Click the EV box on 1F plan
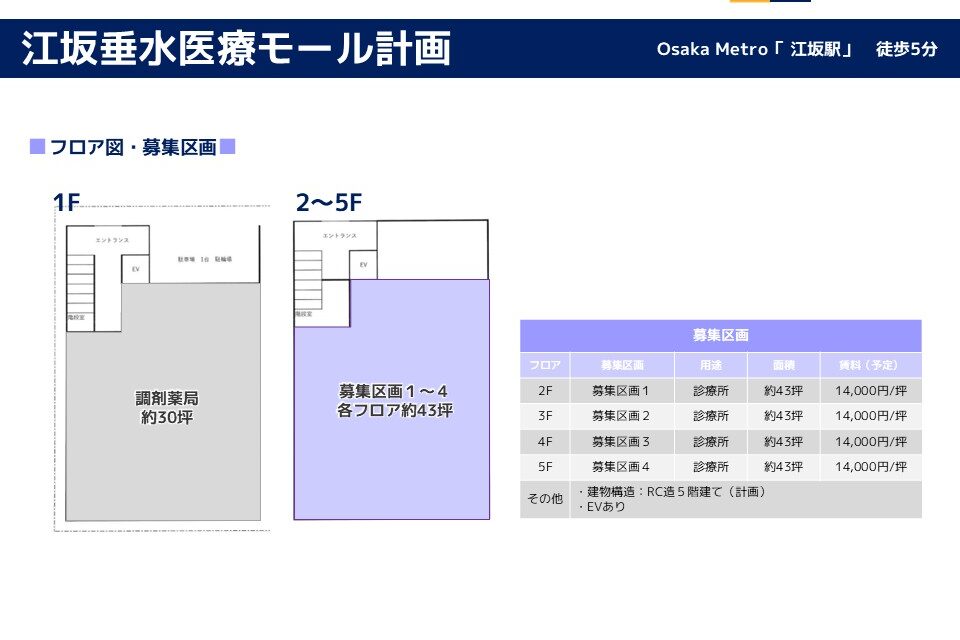Image resolution: width=960 pixels, height=640 pixels. (x=135, y=270)
